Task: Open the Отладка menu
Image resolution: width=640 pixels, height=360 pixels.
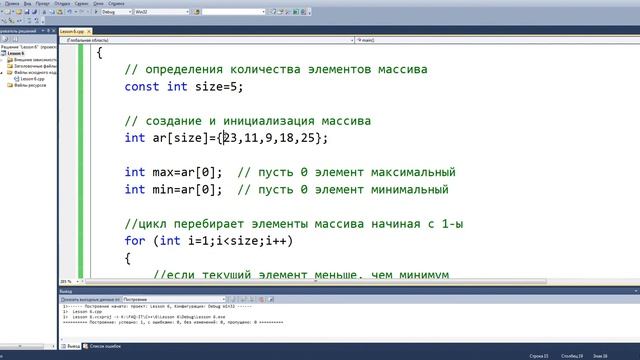Action: [x=62, y=4]
